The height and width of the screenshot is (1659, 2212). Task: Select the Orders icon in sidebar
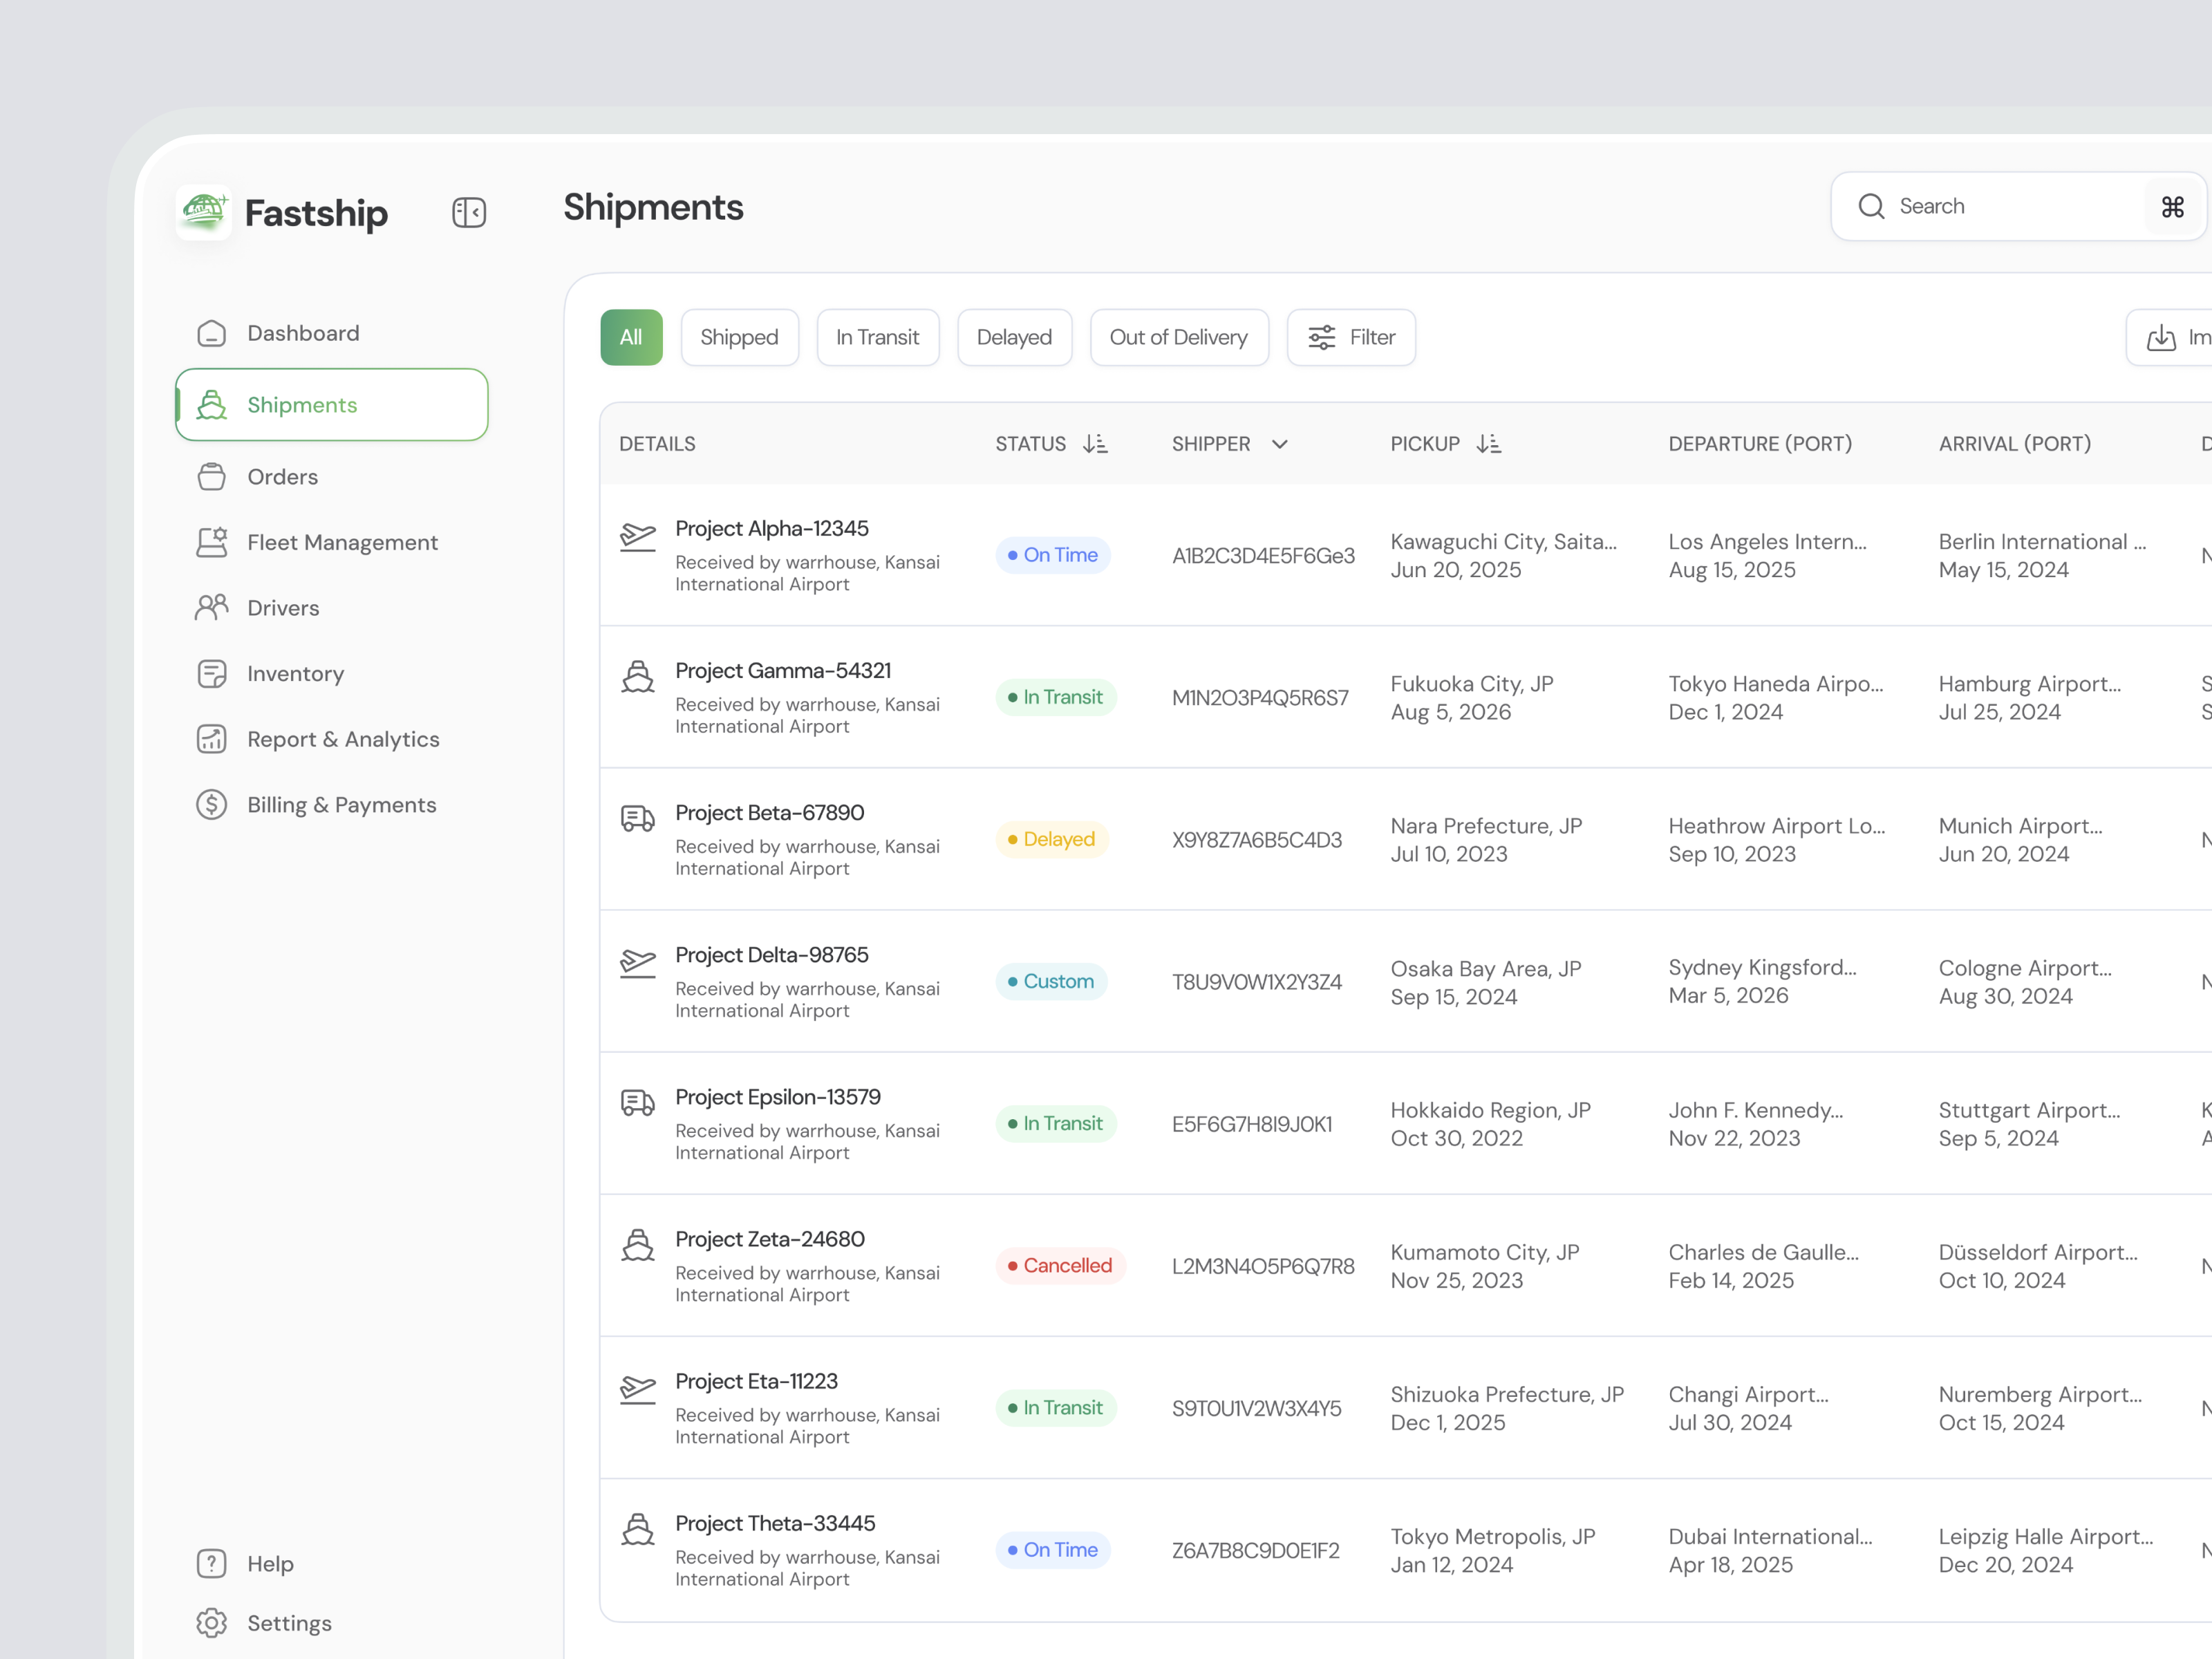pos(212,477)
